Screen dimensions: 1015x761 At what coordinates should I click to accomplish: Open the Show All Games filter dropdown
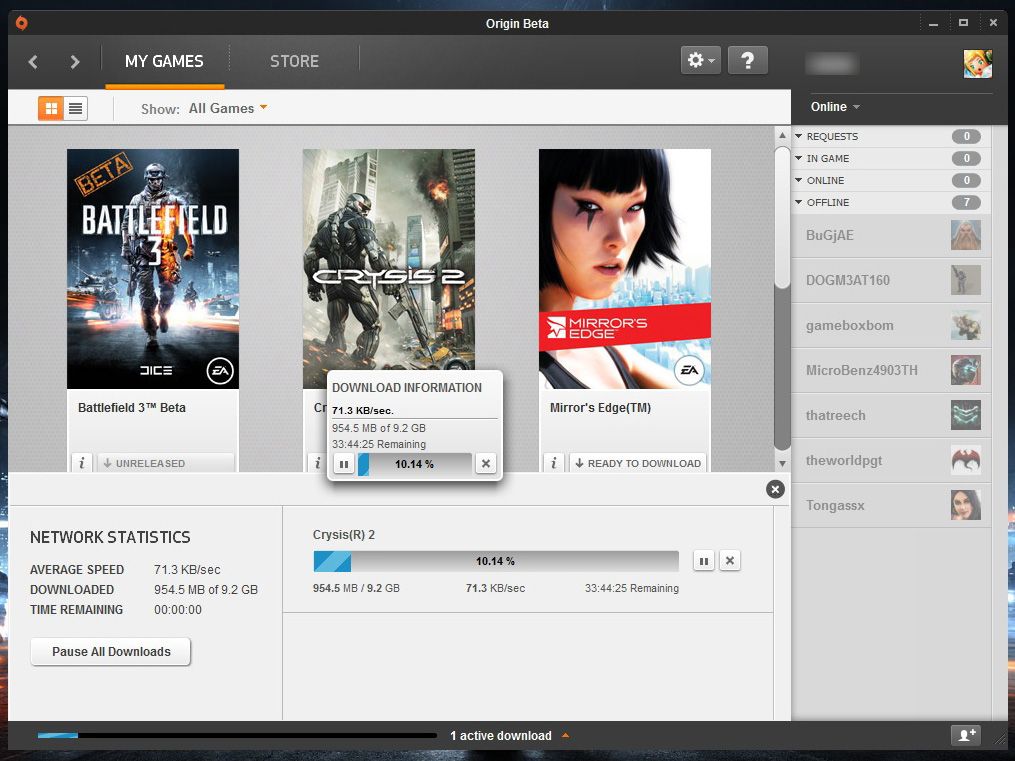click(228, 108)
